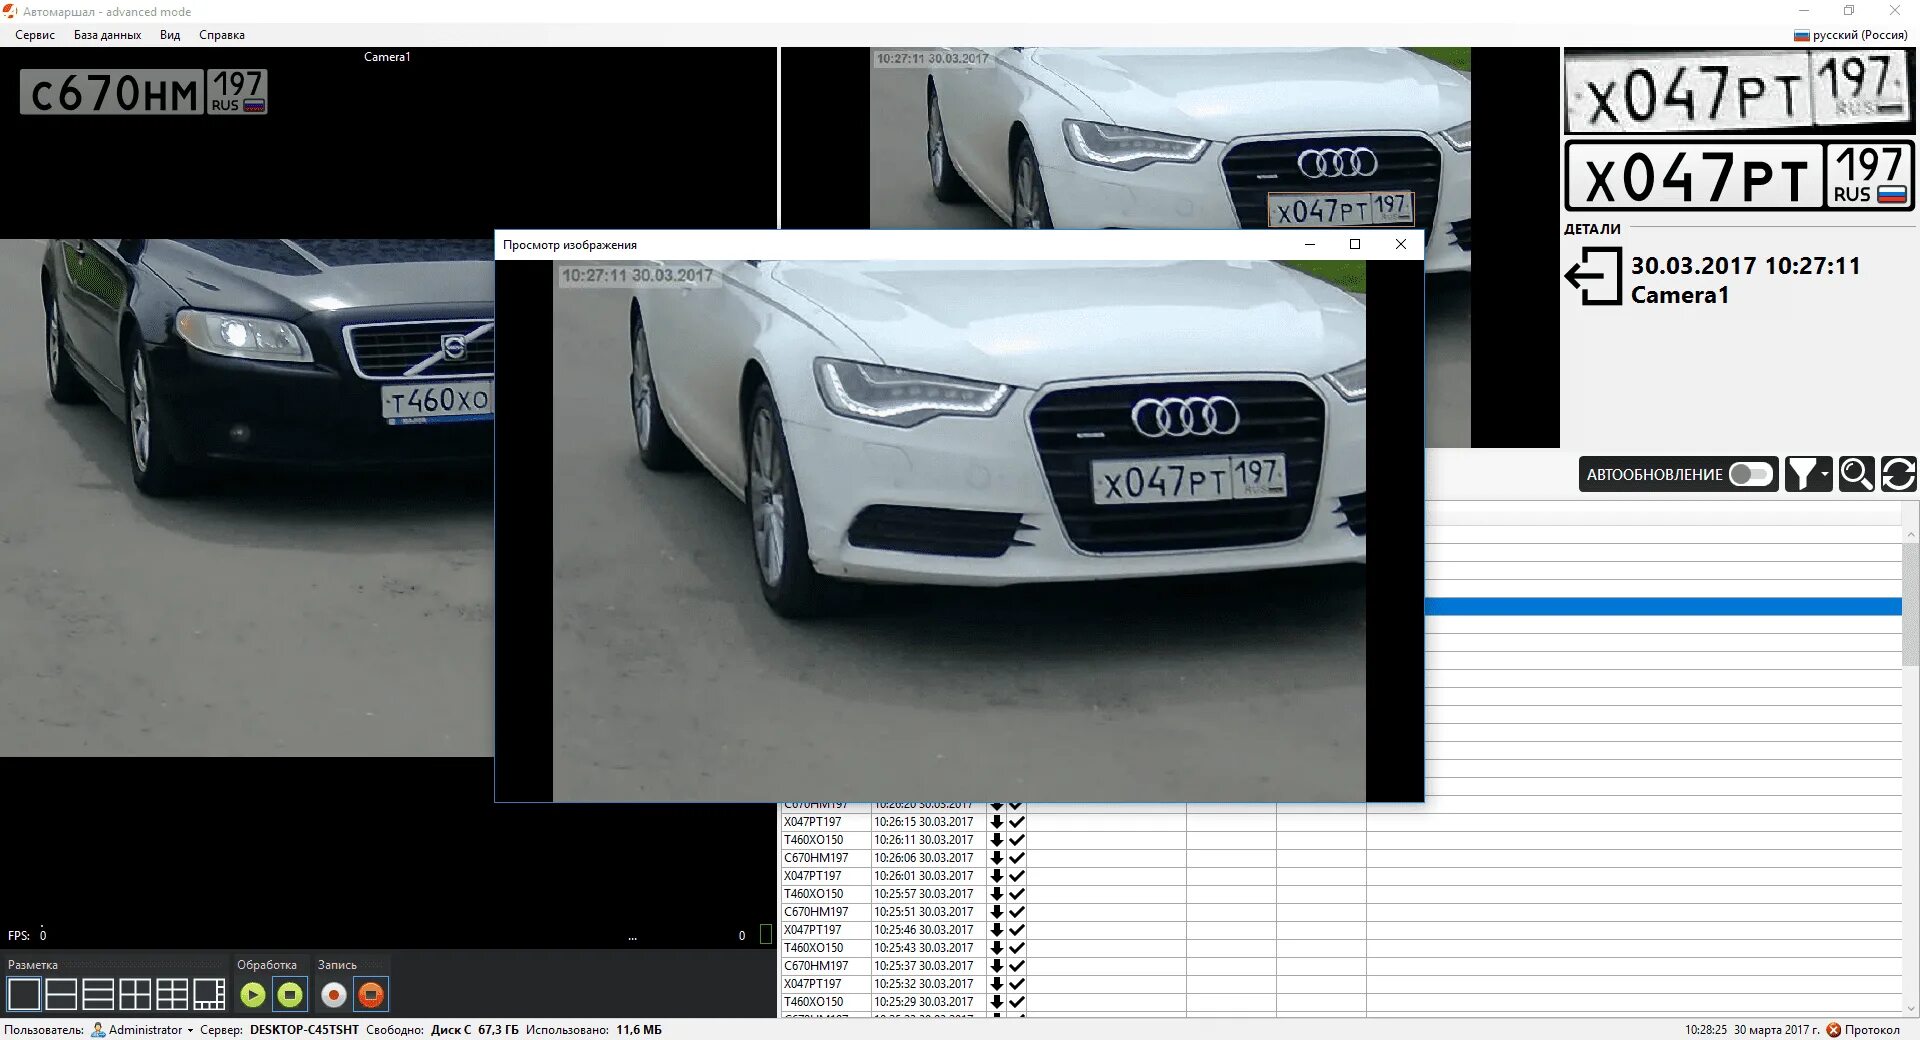Image resolution: width=1920 pixels, height=1040 pixels.
Task: Click timestamp 10:25:32 30.03.2017
Action: (x=923, y=984)
